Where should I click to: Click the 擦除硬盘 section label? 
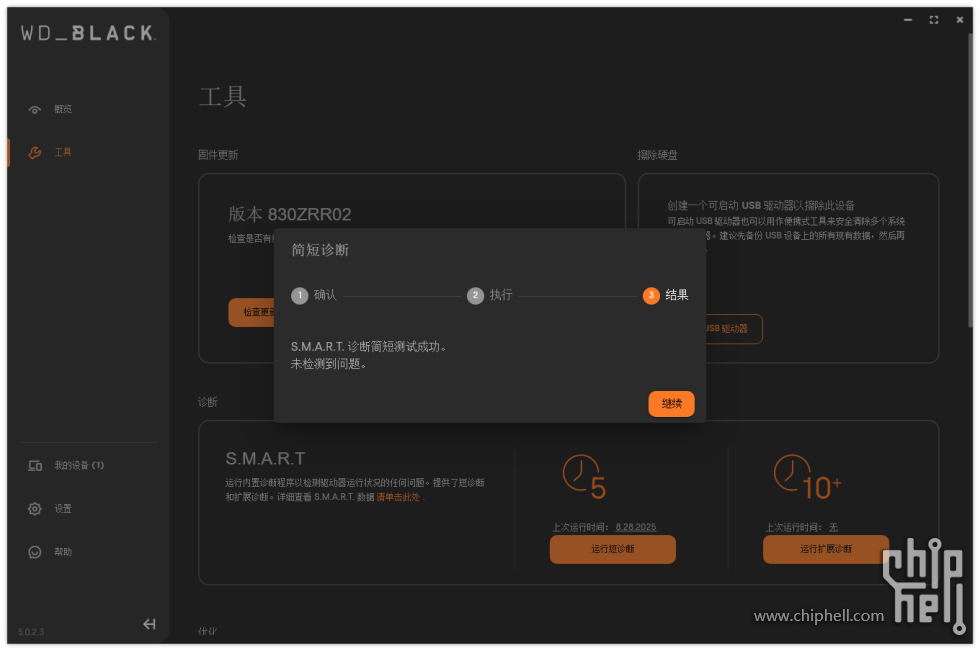pyautogui.click(x=658, y=155)
